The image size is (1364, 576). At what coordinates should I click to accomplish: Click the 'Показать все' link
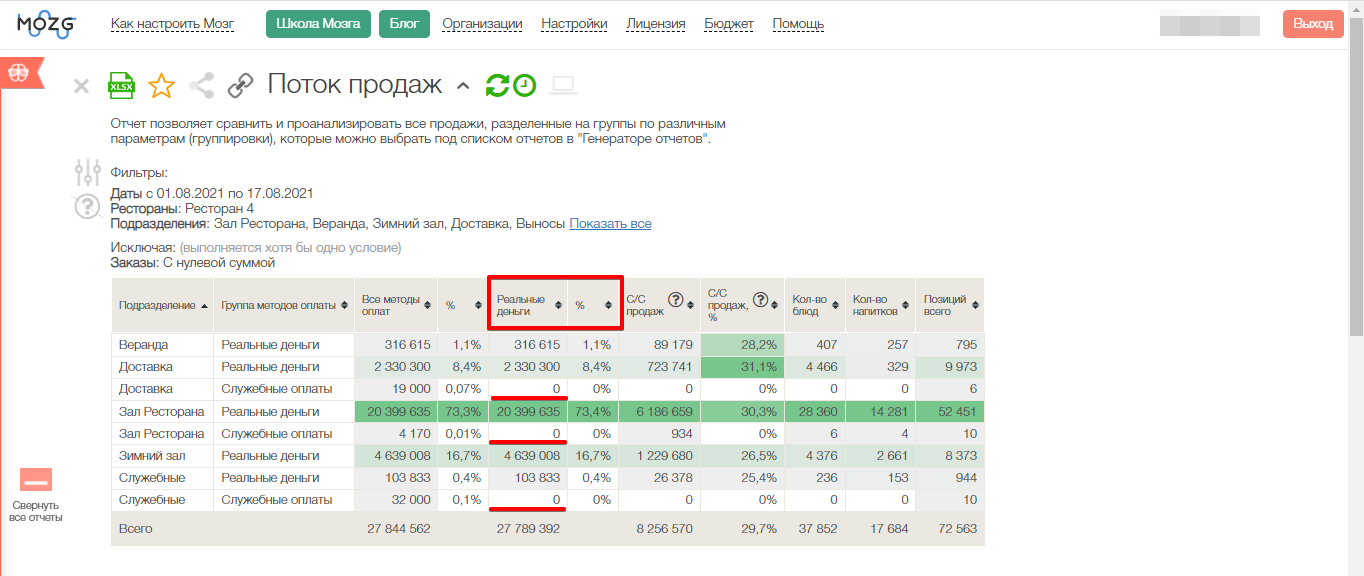pos(610,223)
